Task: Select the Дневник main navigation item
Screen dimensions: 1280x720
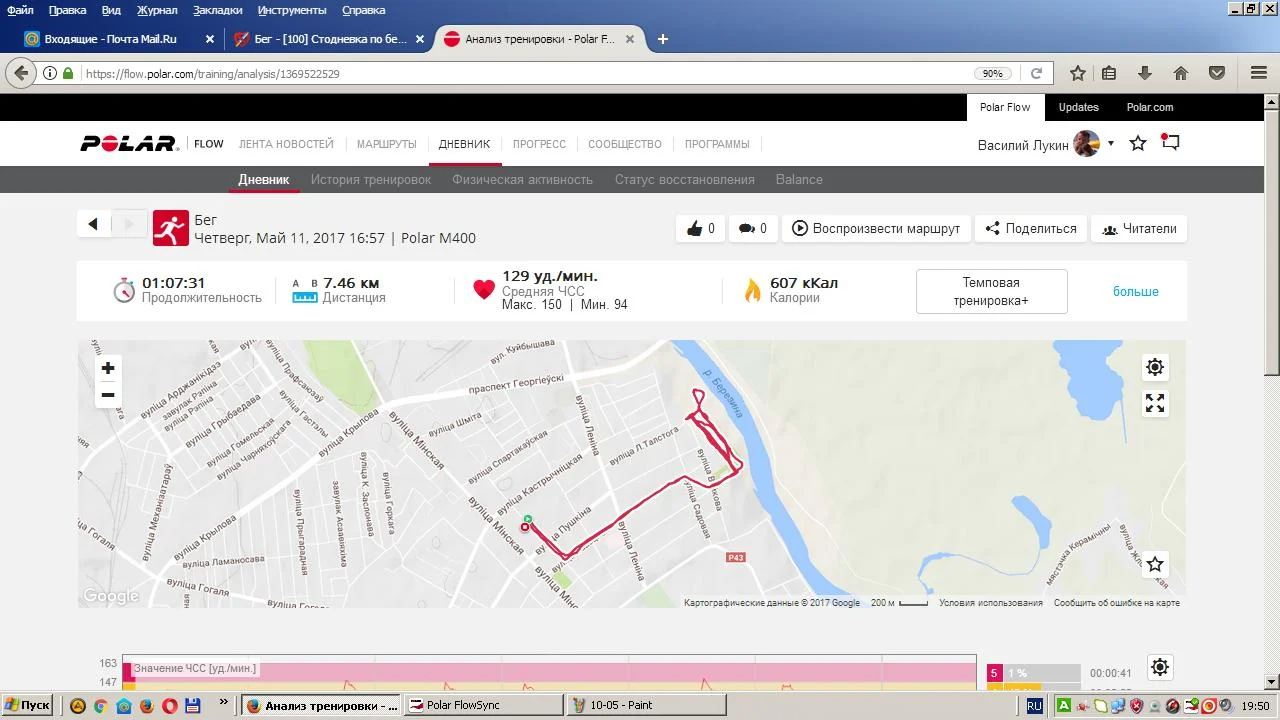Action: click(465, 144)
